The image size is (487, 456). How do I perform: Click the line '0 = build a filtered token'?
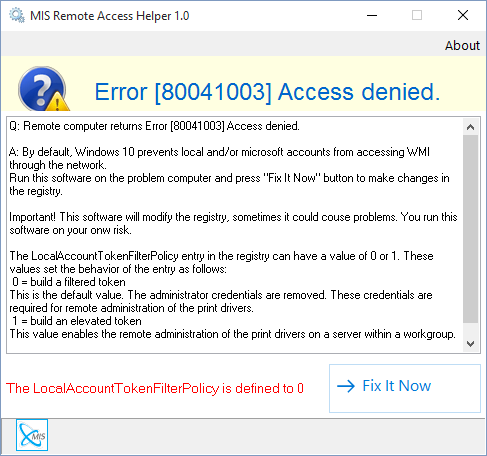tap(69, 282)
